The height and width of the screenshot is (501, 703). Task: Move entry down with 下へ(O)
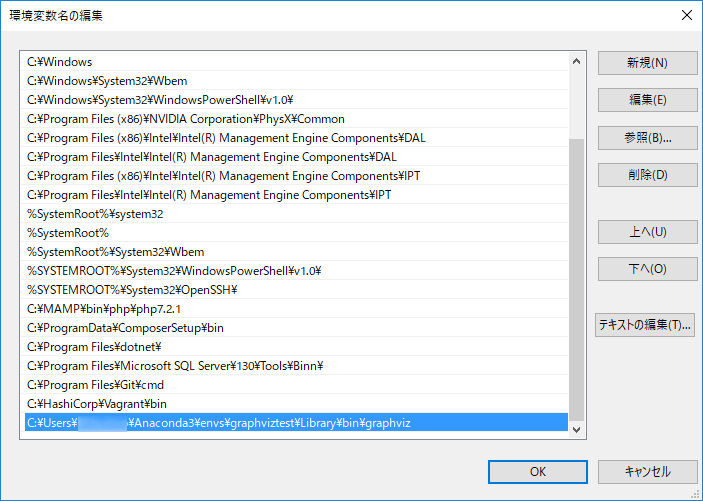tap(647, 269)
